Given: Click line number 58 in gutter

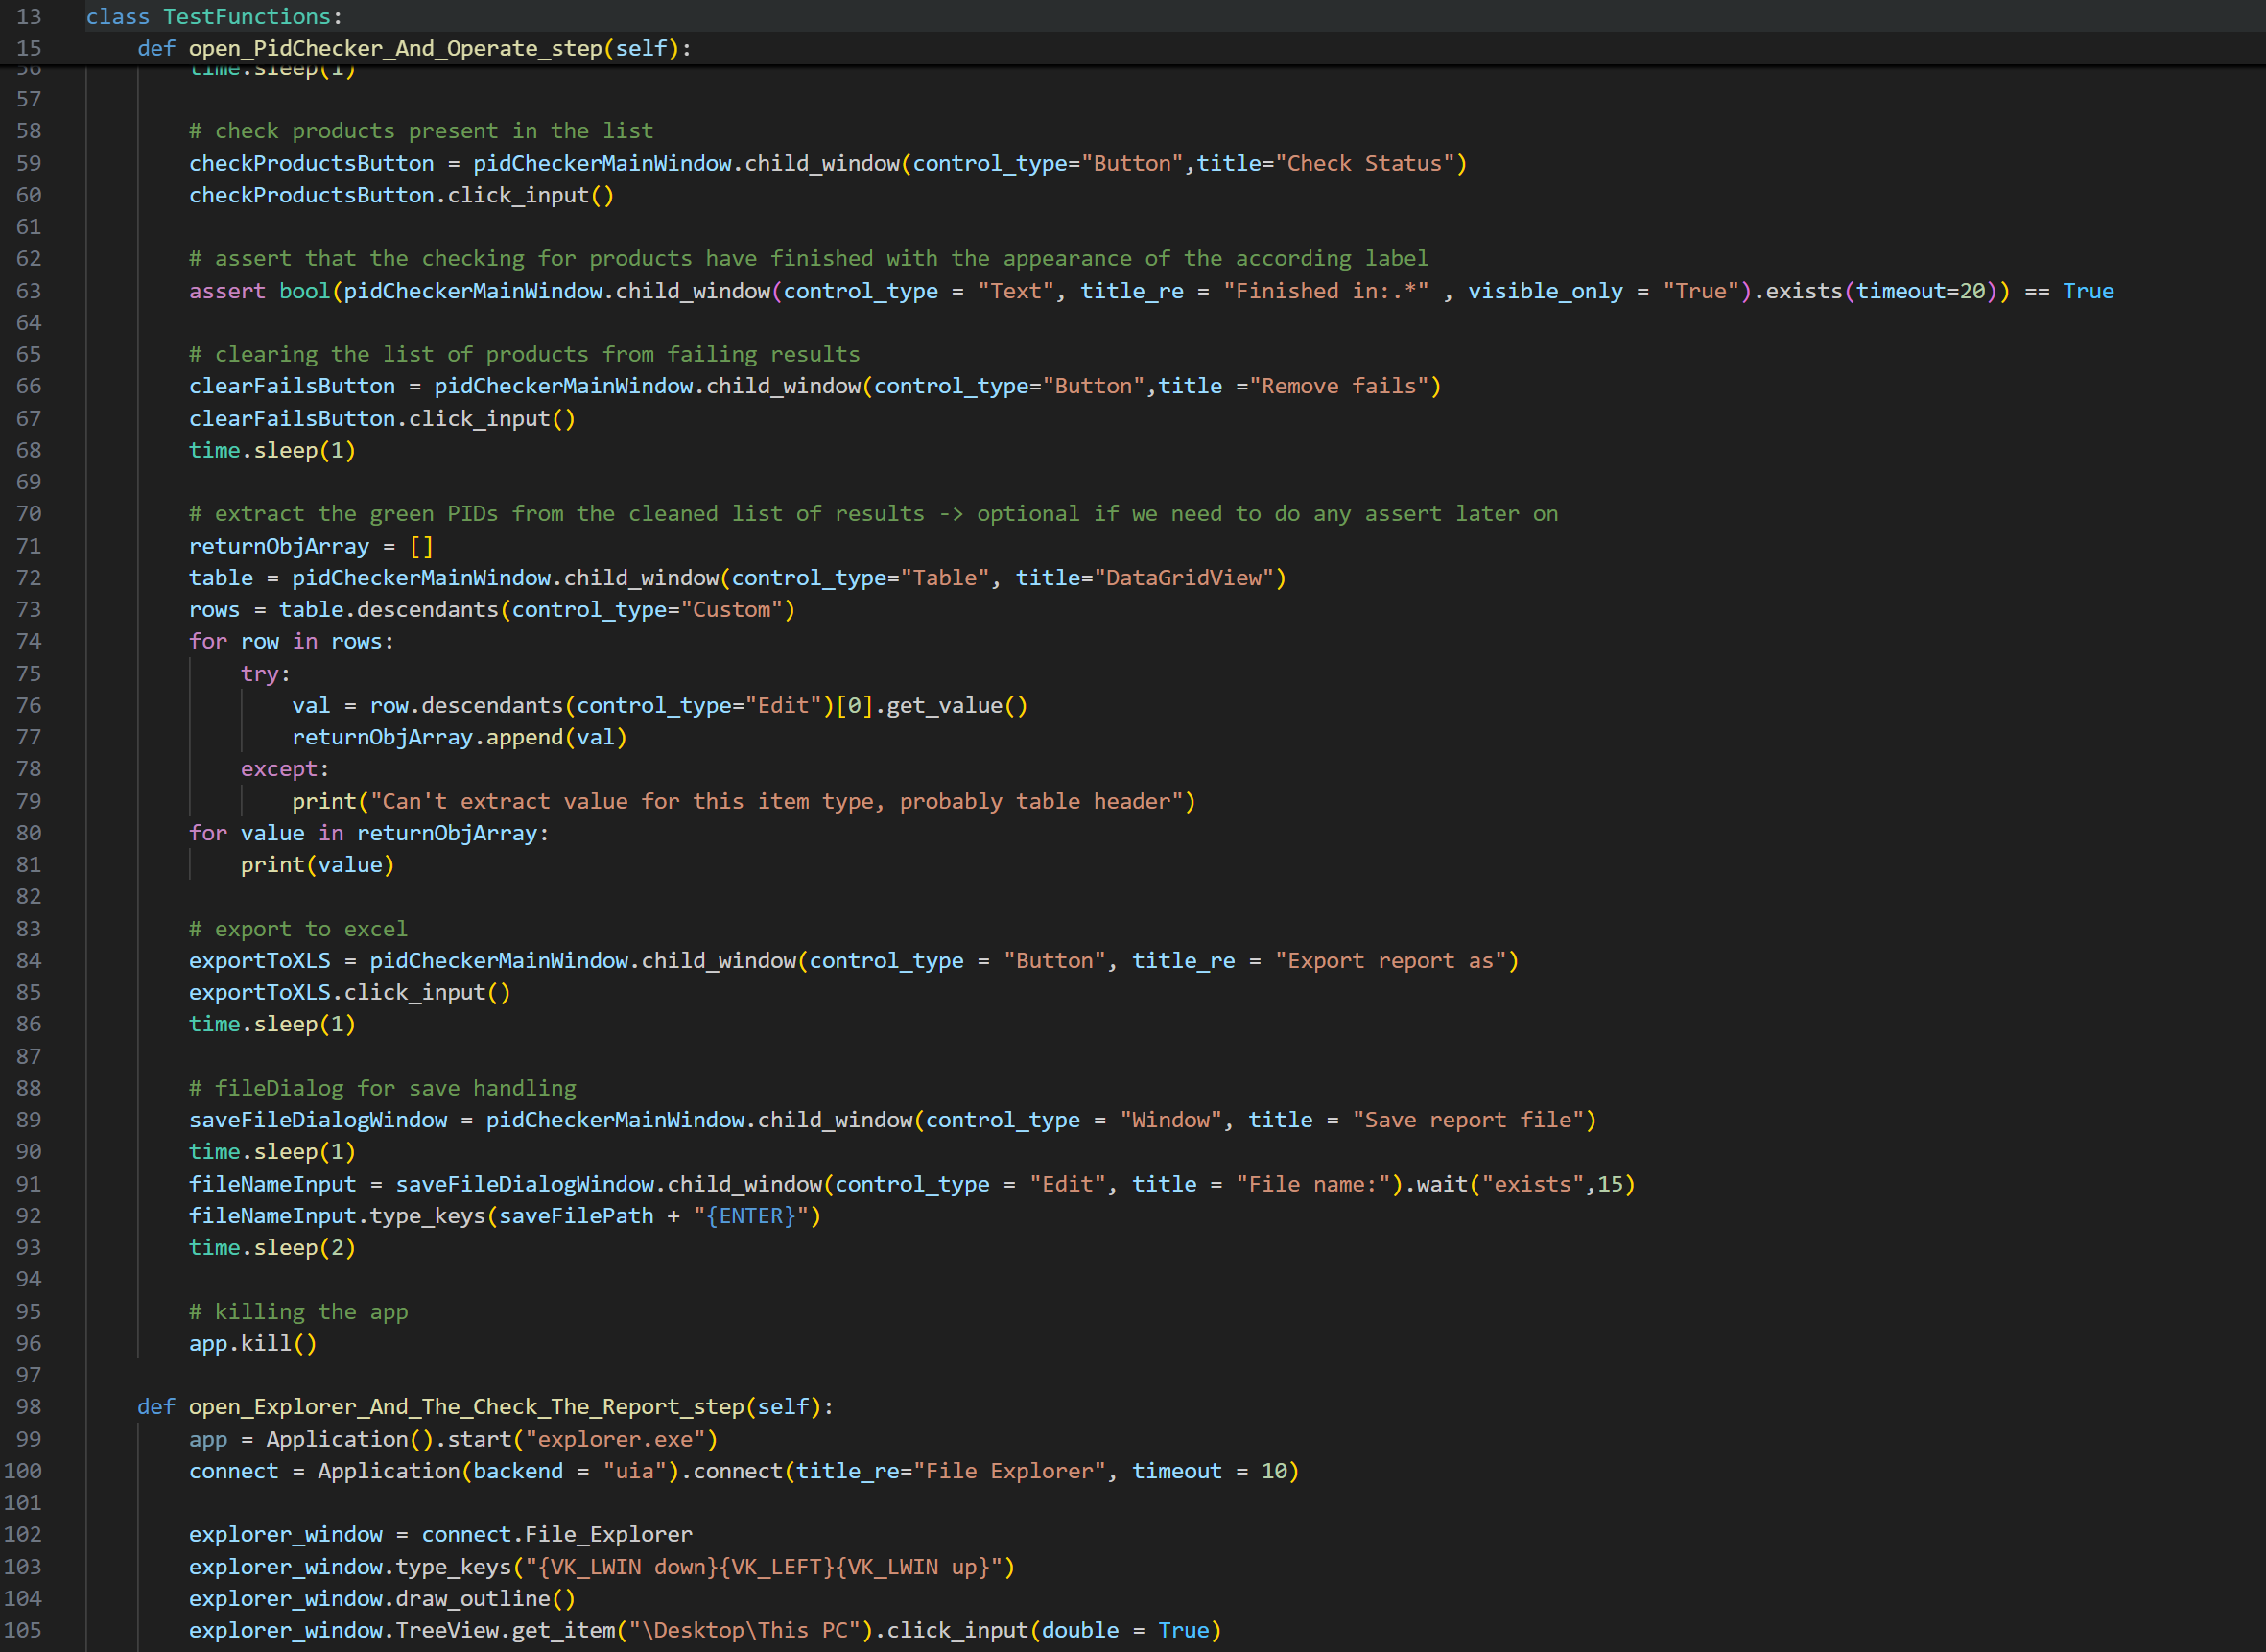Looking at the screenshot, I should click(29, 131).
